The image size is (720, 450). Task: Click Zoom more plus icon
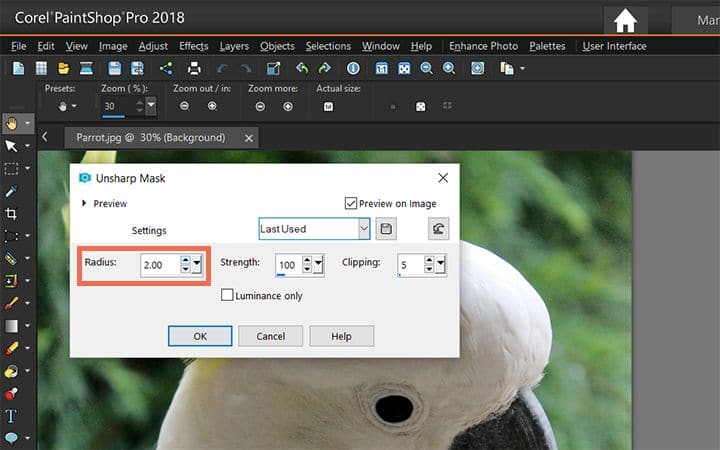click(288, 107)
